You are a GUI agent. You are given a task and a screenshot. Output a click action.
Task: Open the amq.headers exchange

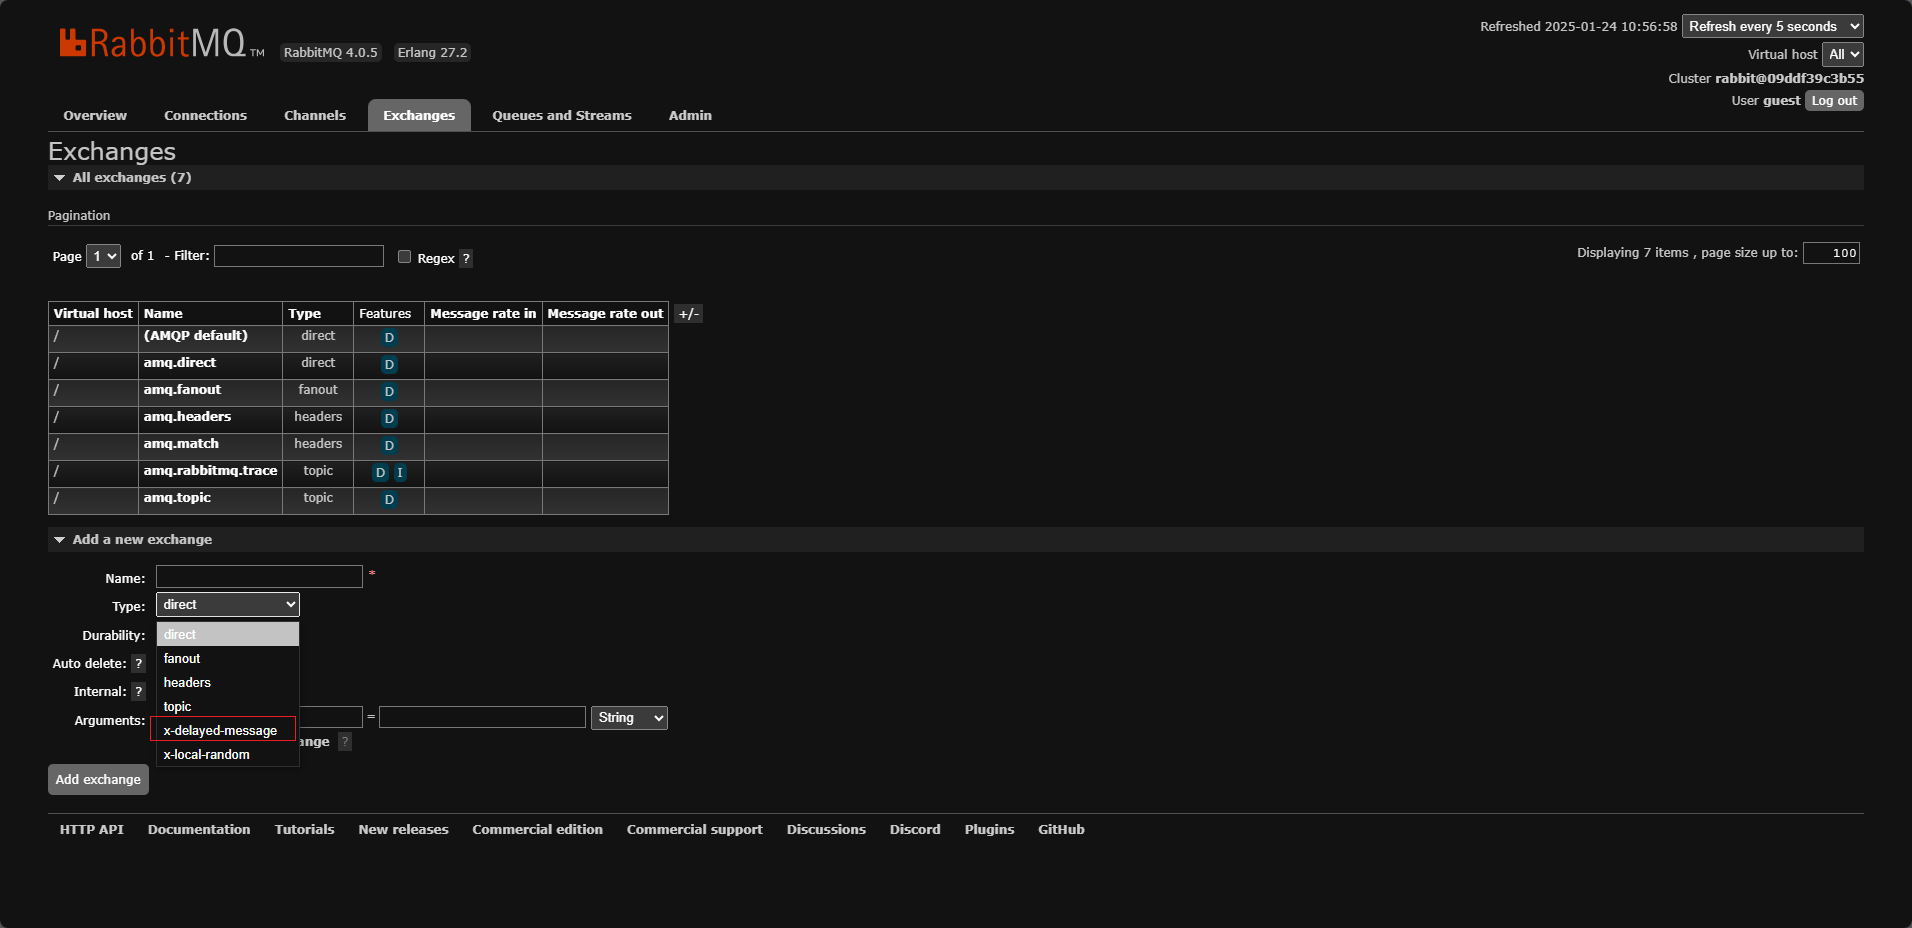click(187, 417)
